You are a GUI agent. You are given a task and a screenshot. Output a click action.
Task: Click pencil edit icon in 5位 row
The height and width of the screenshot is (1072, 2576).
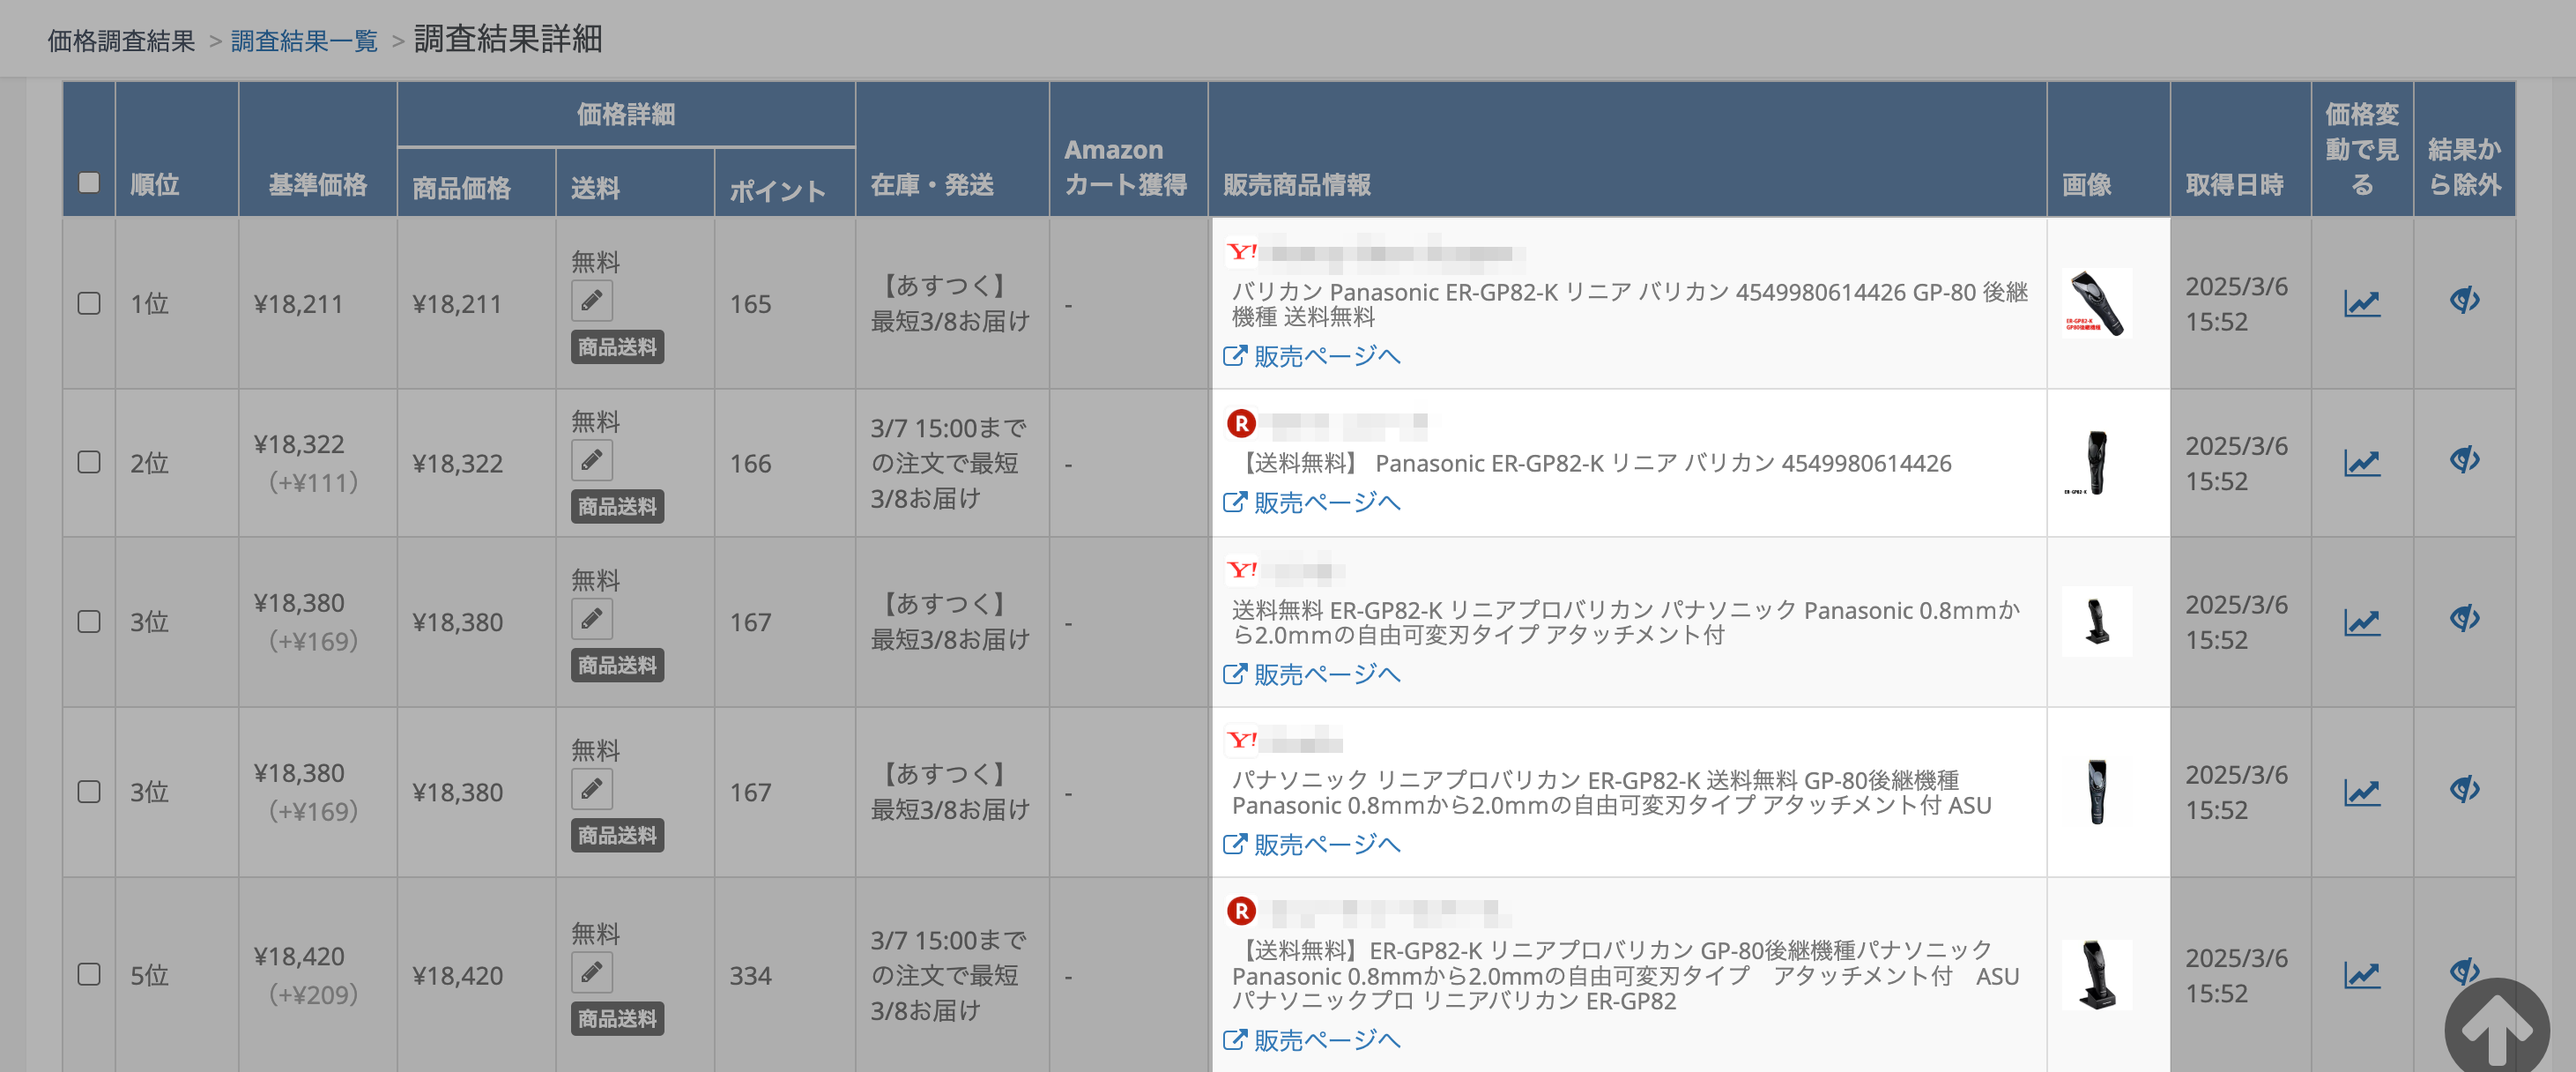coord(592,972)
